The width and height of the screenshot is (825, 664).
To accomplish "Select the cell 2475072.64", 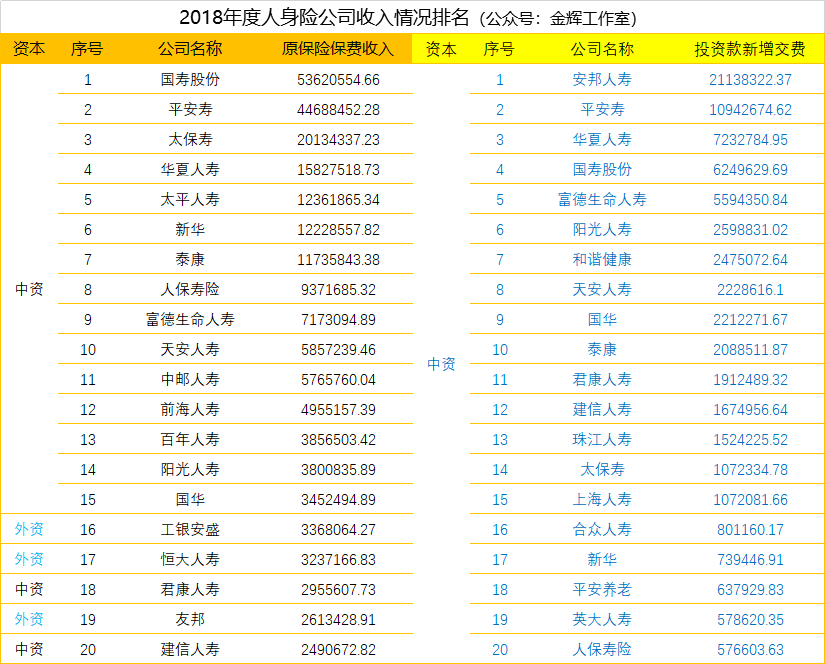I will coord(750,259).
